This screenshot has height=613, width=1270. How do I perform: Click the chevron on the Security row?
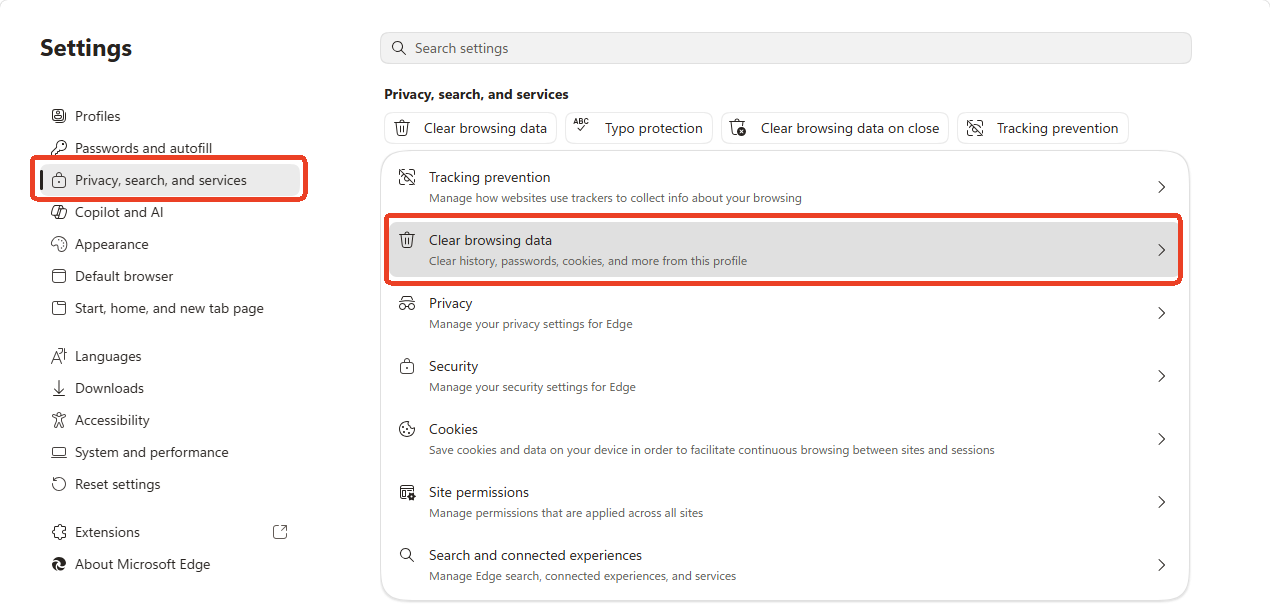1161,376
